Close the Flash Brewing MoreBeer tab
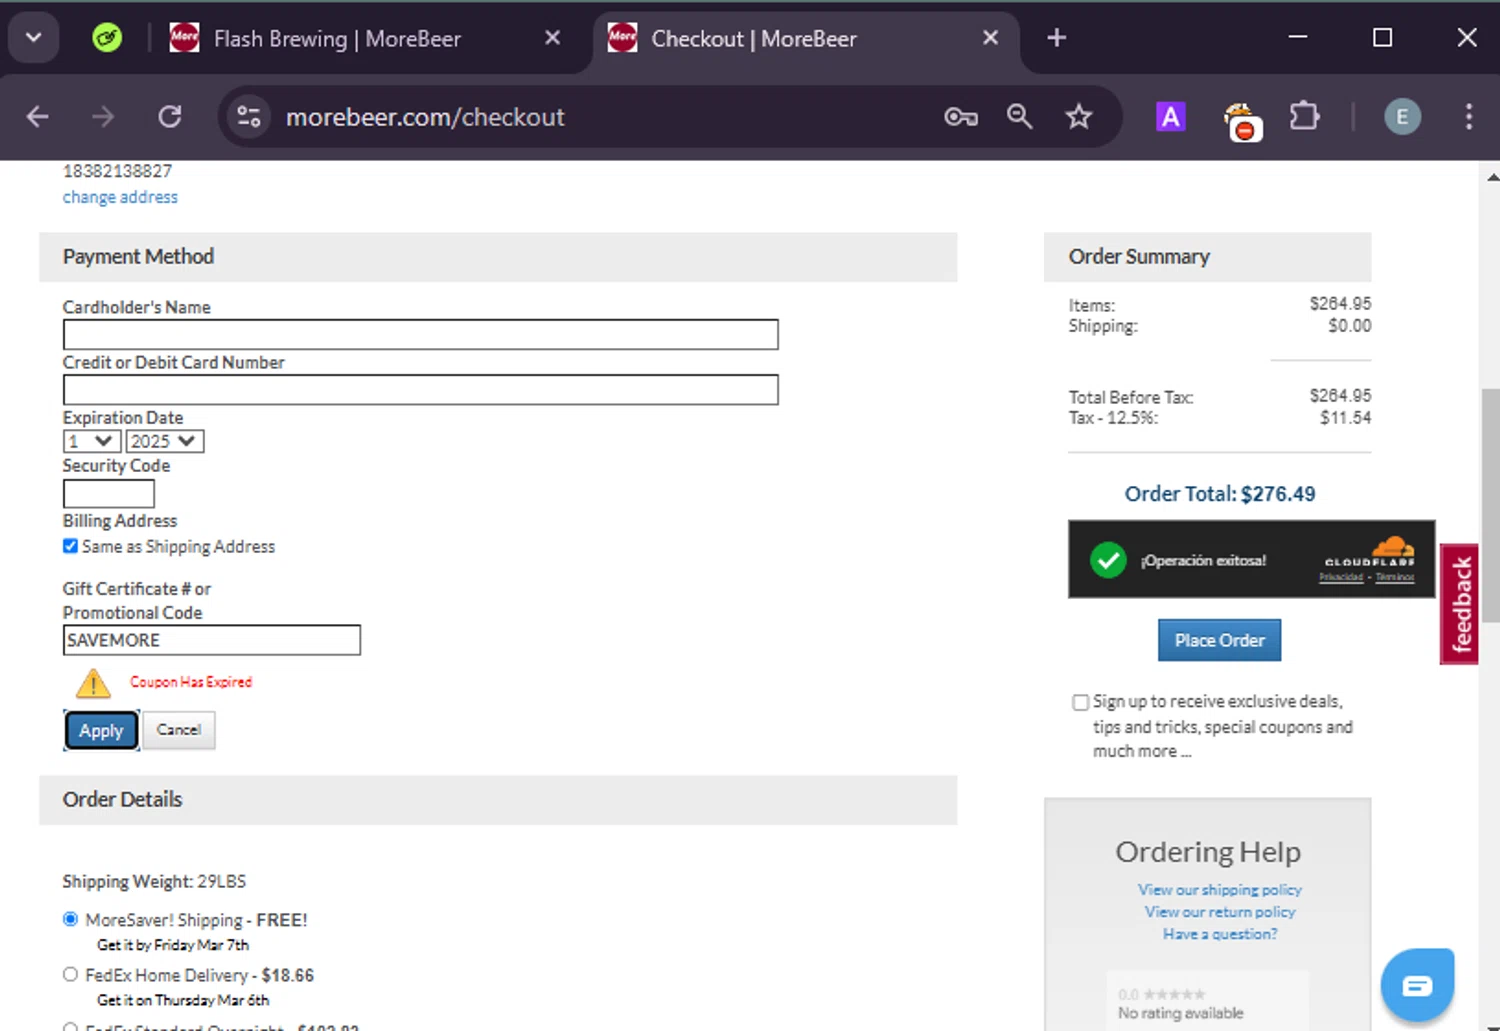The height and width of the screenshot is (1031, 1500). [x=552, y=38]
